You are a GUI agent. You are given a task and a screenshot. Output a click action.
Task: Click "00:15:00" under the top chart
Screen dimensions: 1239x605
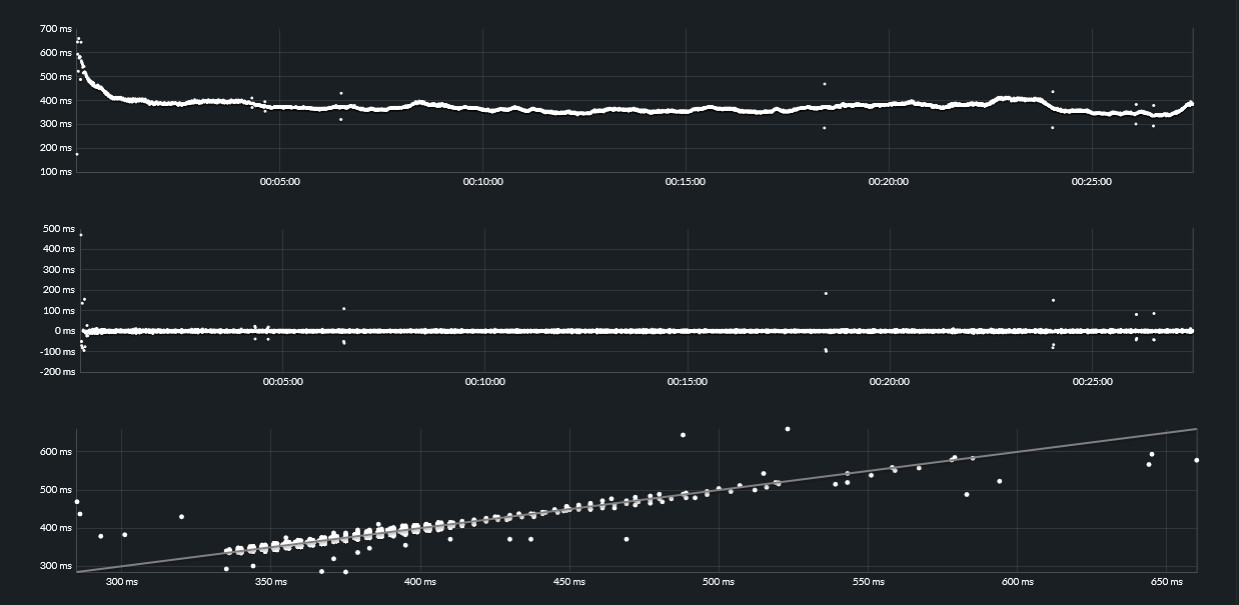(685, 182)
